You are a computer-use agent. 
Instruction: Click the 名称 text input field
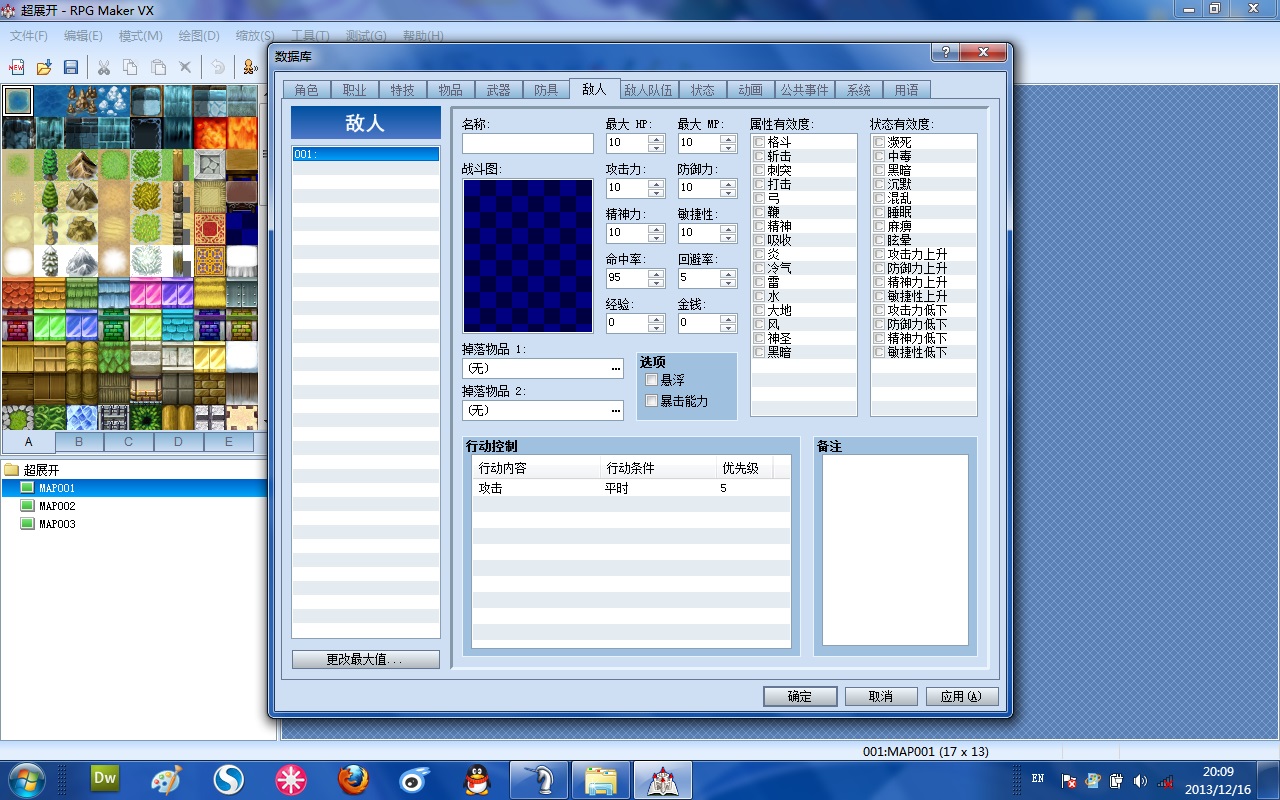pos(528,143)
